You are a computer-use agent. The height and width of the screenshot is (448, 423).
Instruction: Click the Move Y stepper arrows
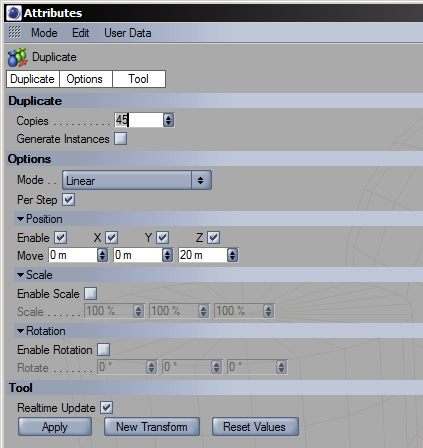click(167, 255)
